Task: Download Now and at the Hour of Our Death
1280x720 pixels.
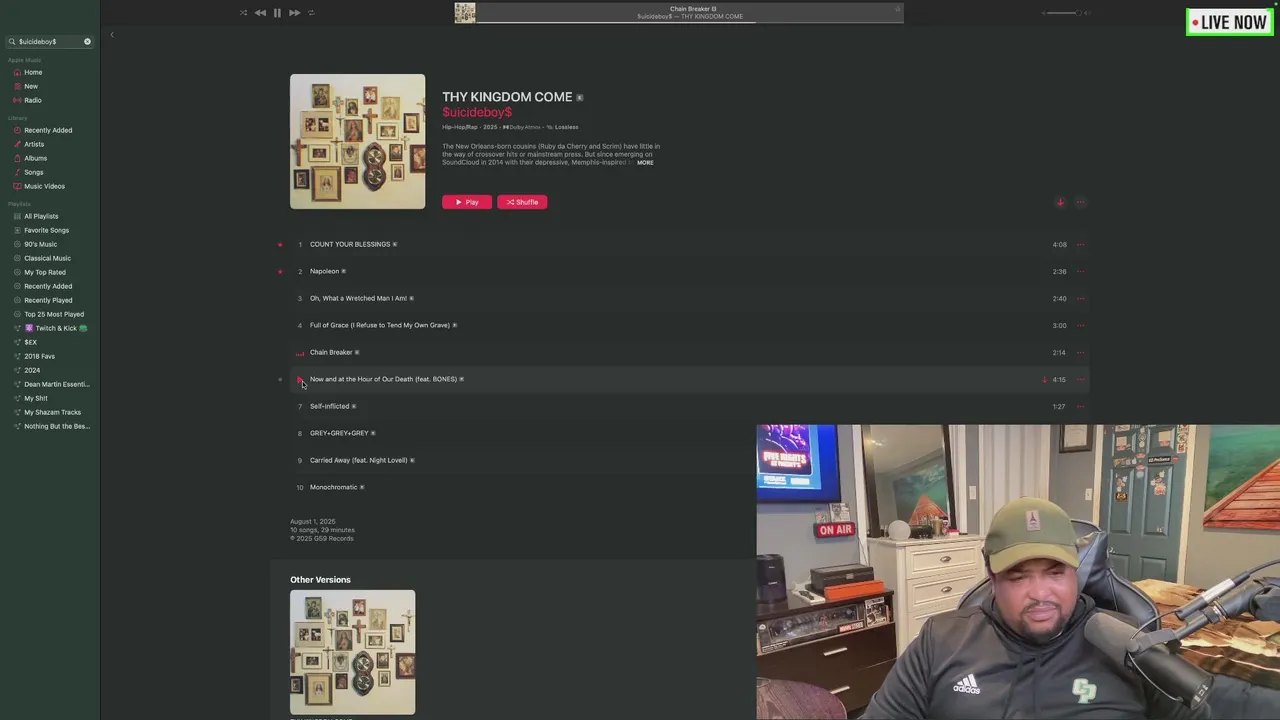Action: click(1044, 379)
